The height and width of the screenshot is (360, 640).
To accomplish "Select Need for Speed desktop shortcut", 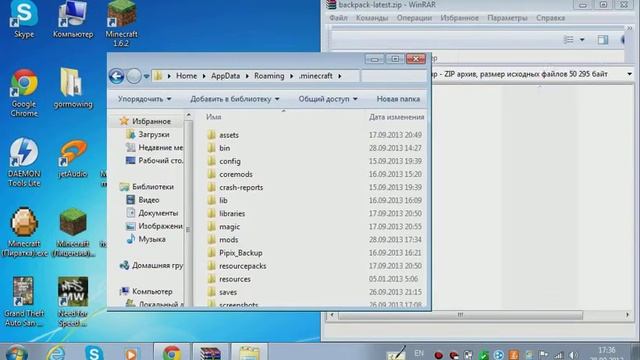I will [x=73, y=302].
